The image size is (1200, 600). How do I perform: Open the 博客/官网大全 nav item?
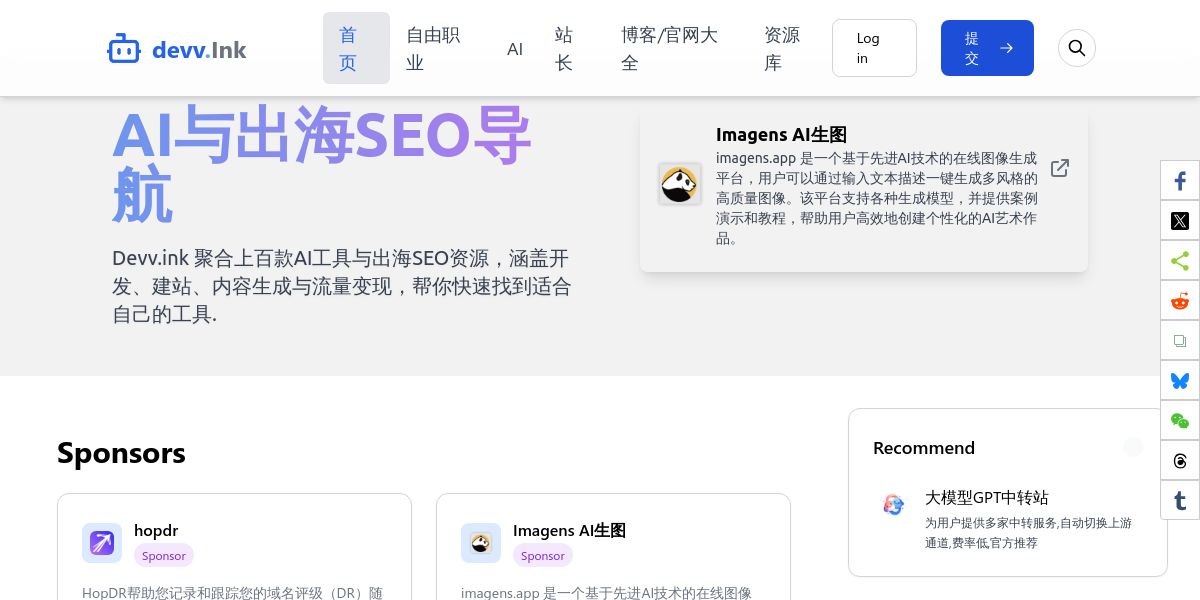(x=676, y=48)
